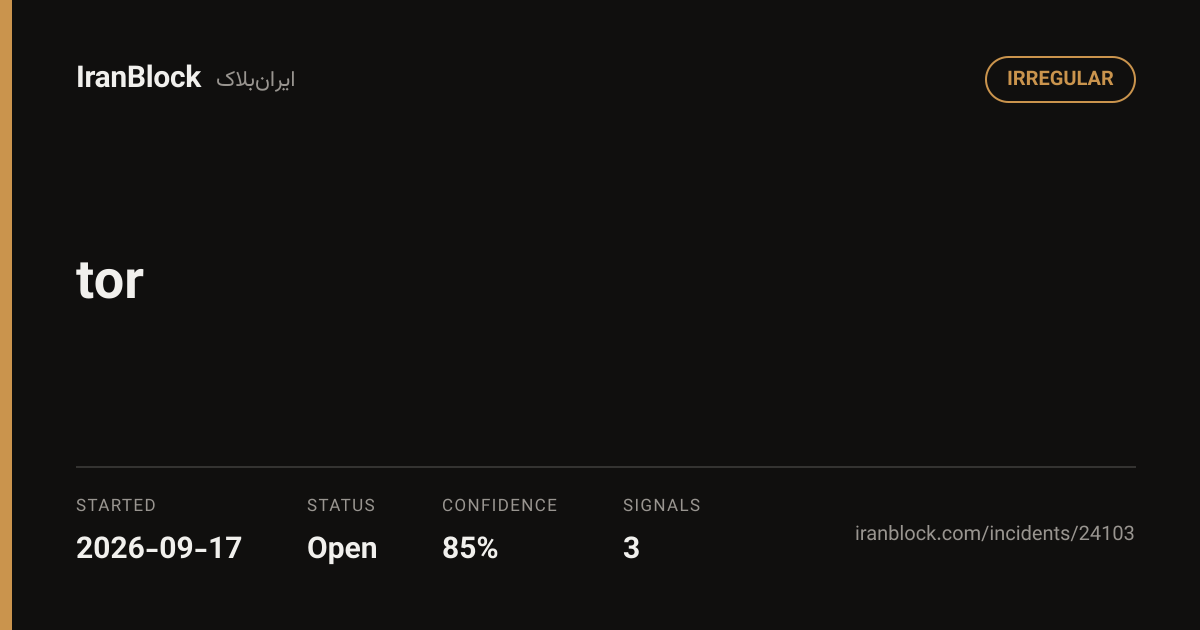Select the 85% confidence value
This screenshot has height=630, width=1200.
coord(470,548)
